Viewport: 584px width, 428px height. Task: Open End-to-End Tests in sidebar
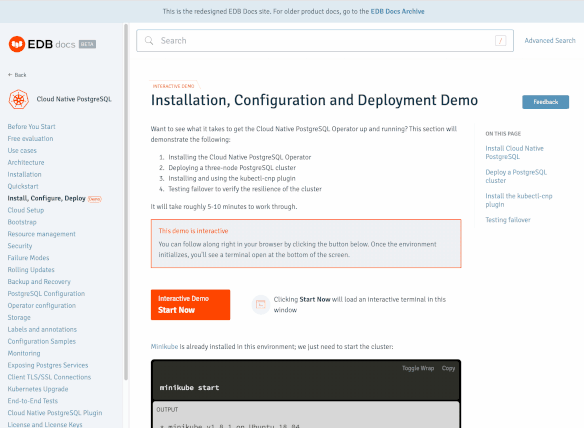(x=33, y=401)
